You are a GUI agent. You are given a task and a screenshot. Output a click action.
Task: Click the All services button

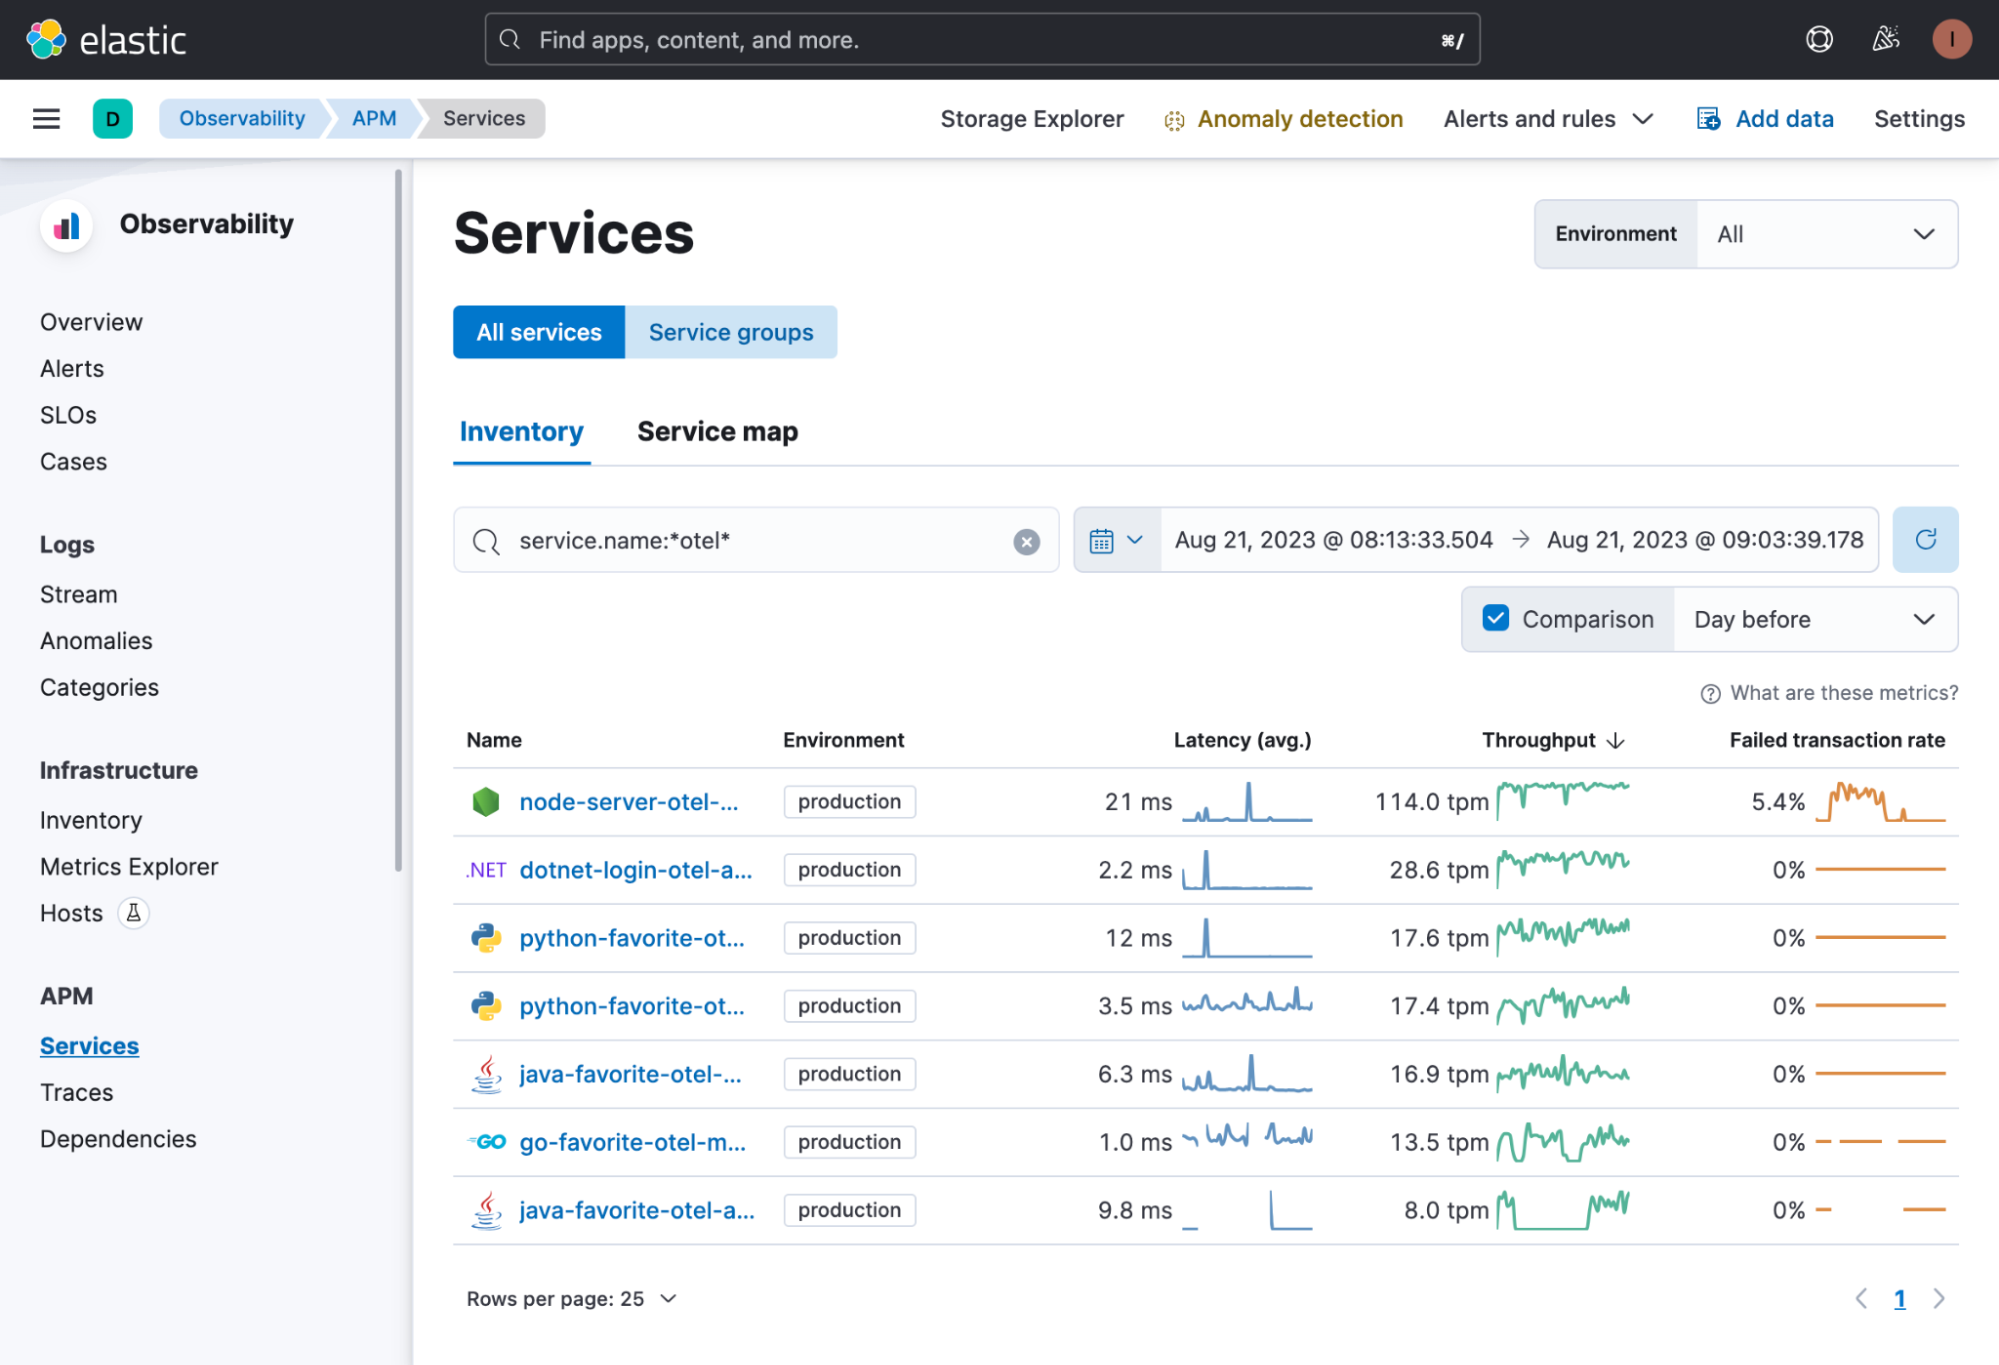tap(538, 329)
